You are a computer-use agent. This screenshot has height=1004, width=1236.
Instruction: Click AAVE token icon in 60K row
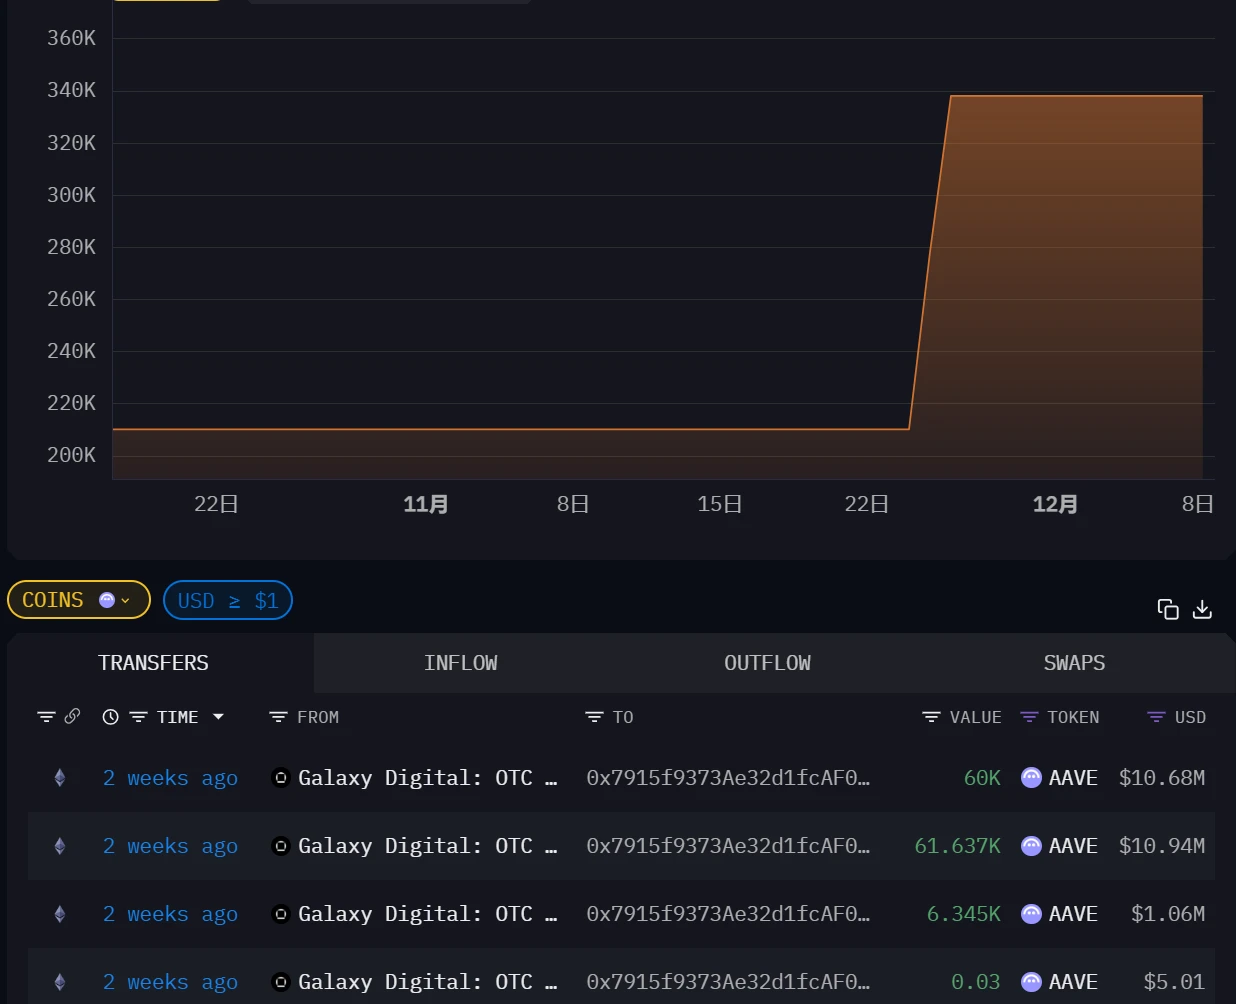point(1031,778)
